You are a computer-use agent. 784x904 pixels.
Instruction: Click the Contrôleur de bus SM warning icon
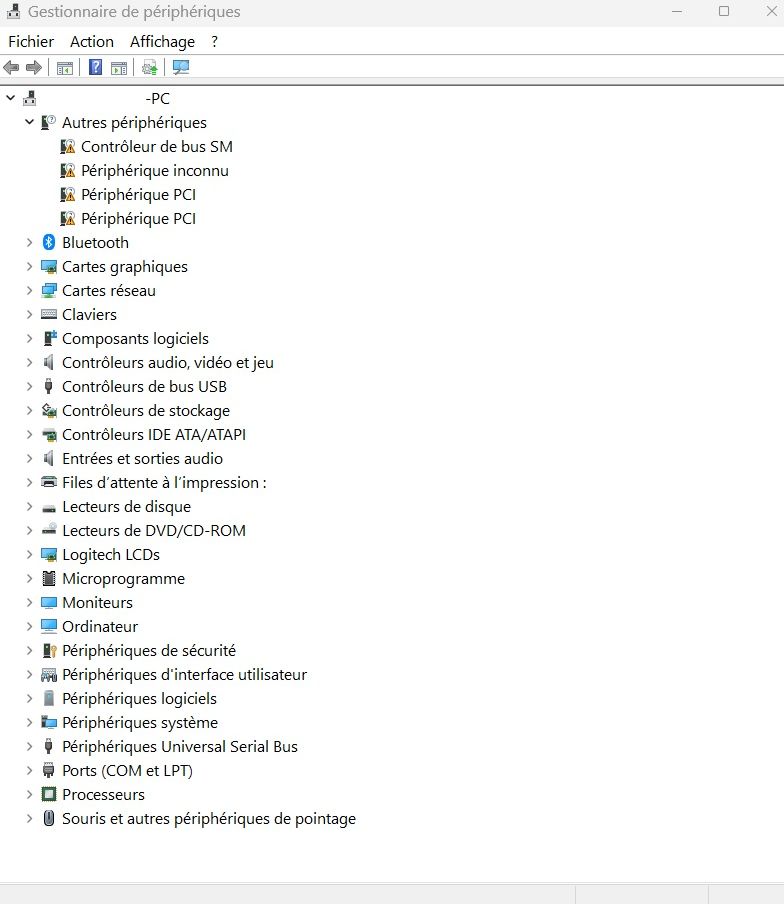(68, 146)
